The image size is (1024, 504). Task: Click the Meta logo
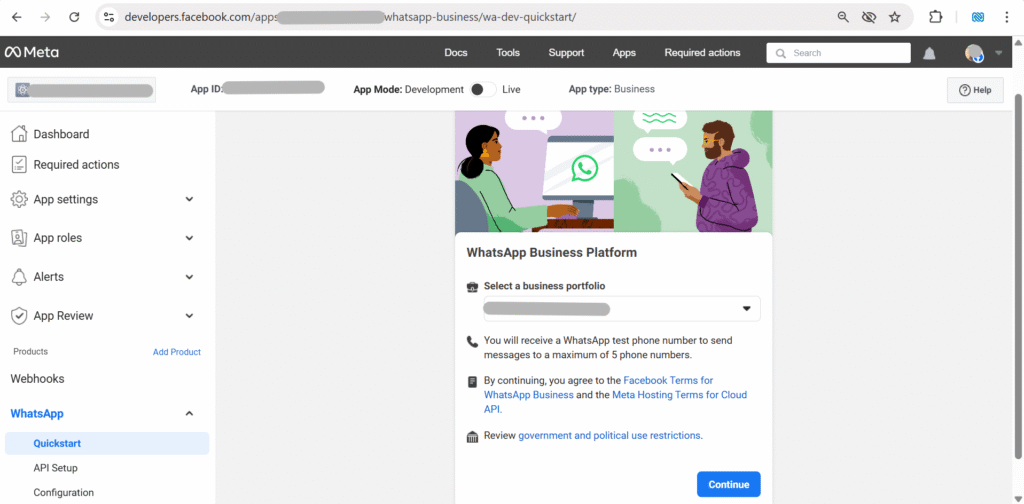31,52
